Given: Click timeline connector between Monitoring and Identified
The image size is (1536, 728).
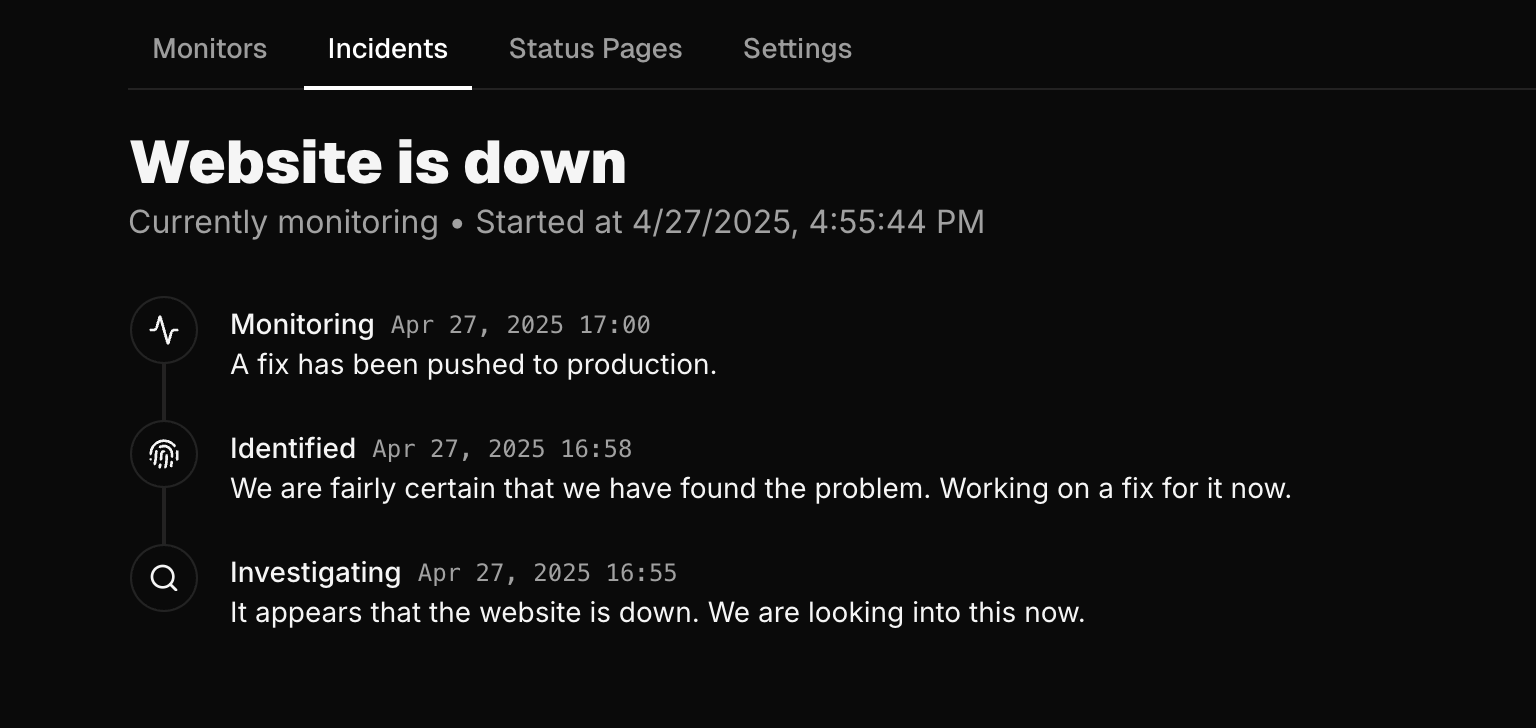Looking at the screenshot, I should [x=164, y=392].
